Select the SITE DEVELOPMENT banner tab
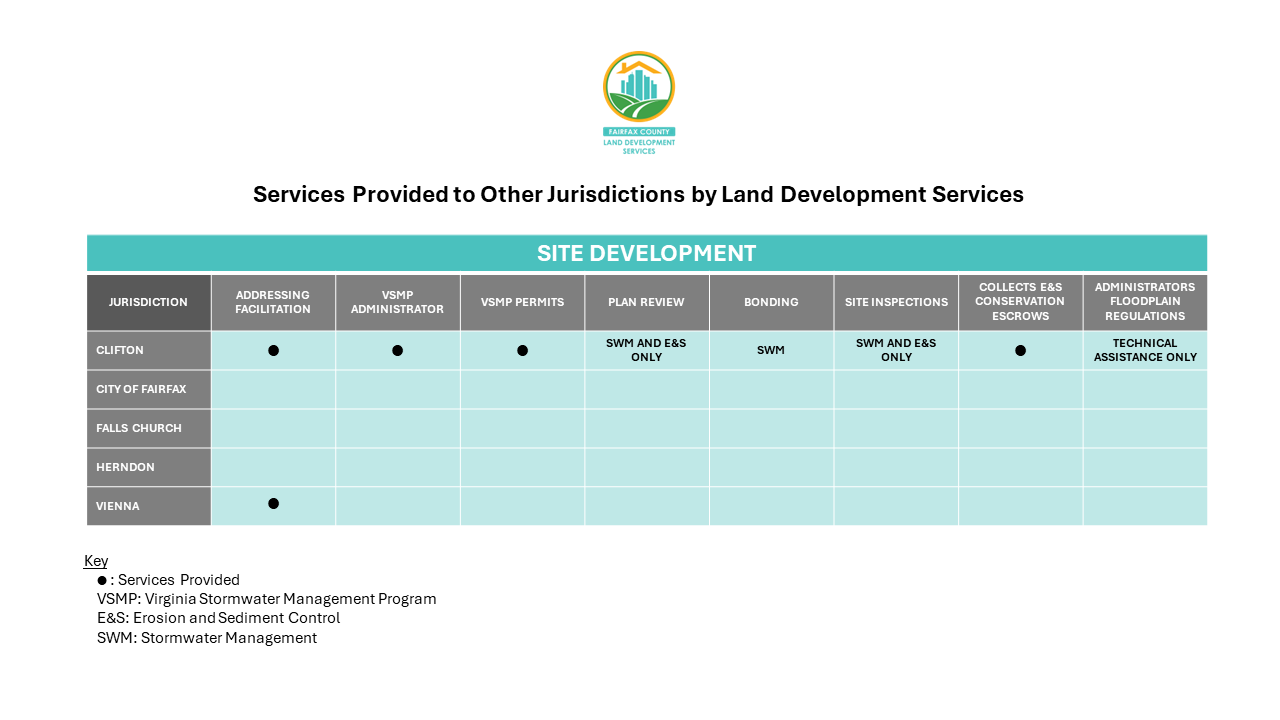This screenshot has height=720, width=1280. pyautogui.click(x=647, y=253)
